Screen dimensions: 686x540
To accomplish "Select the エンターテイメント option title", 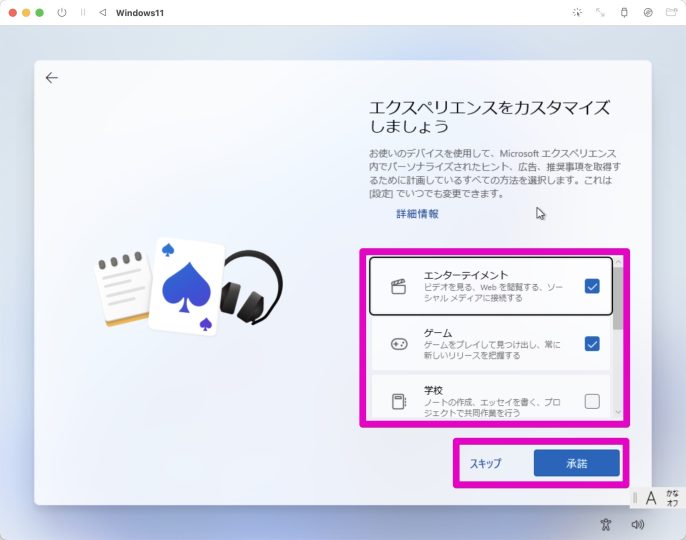I will click(x=466, y=275).
